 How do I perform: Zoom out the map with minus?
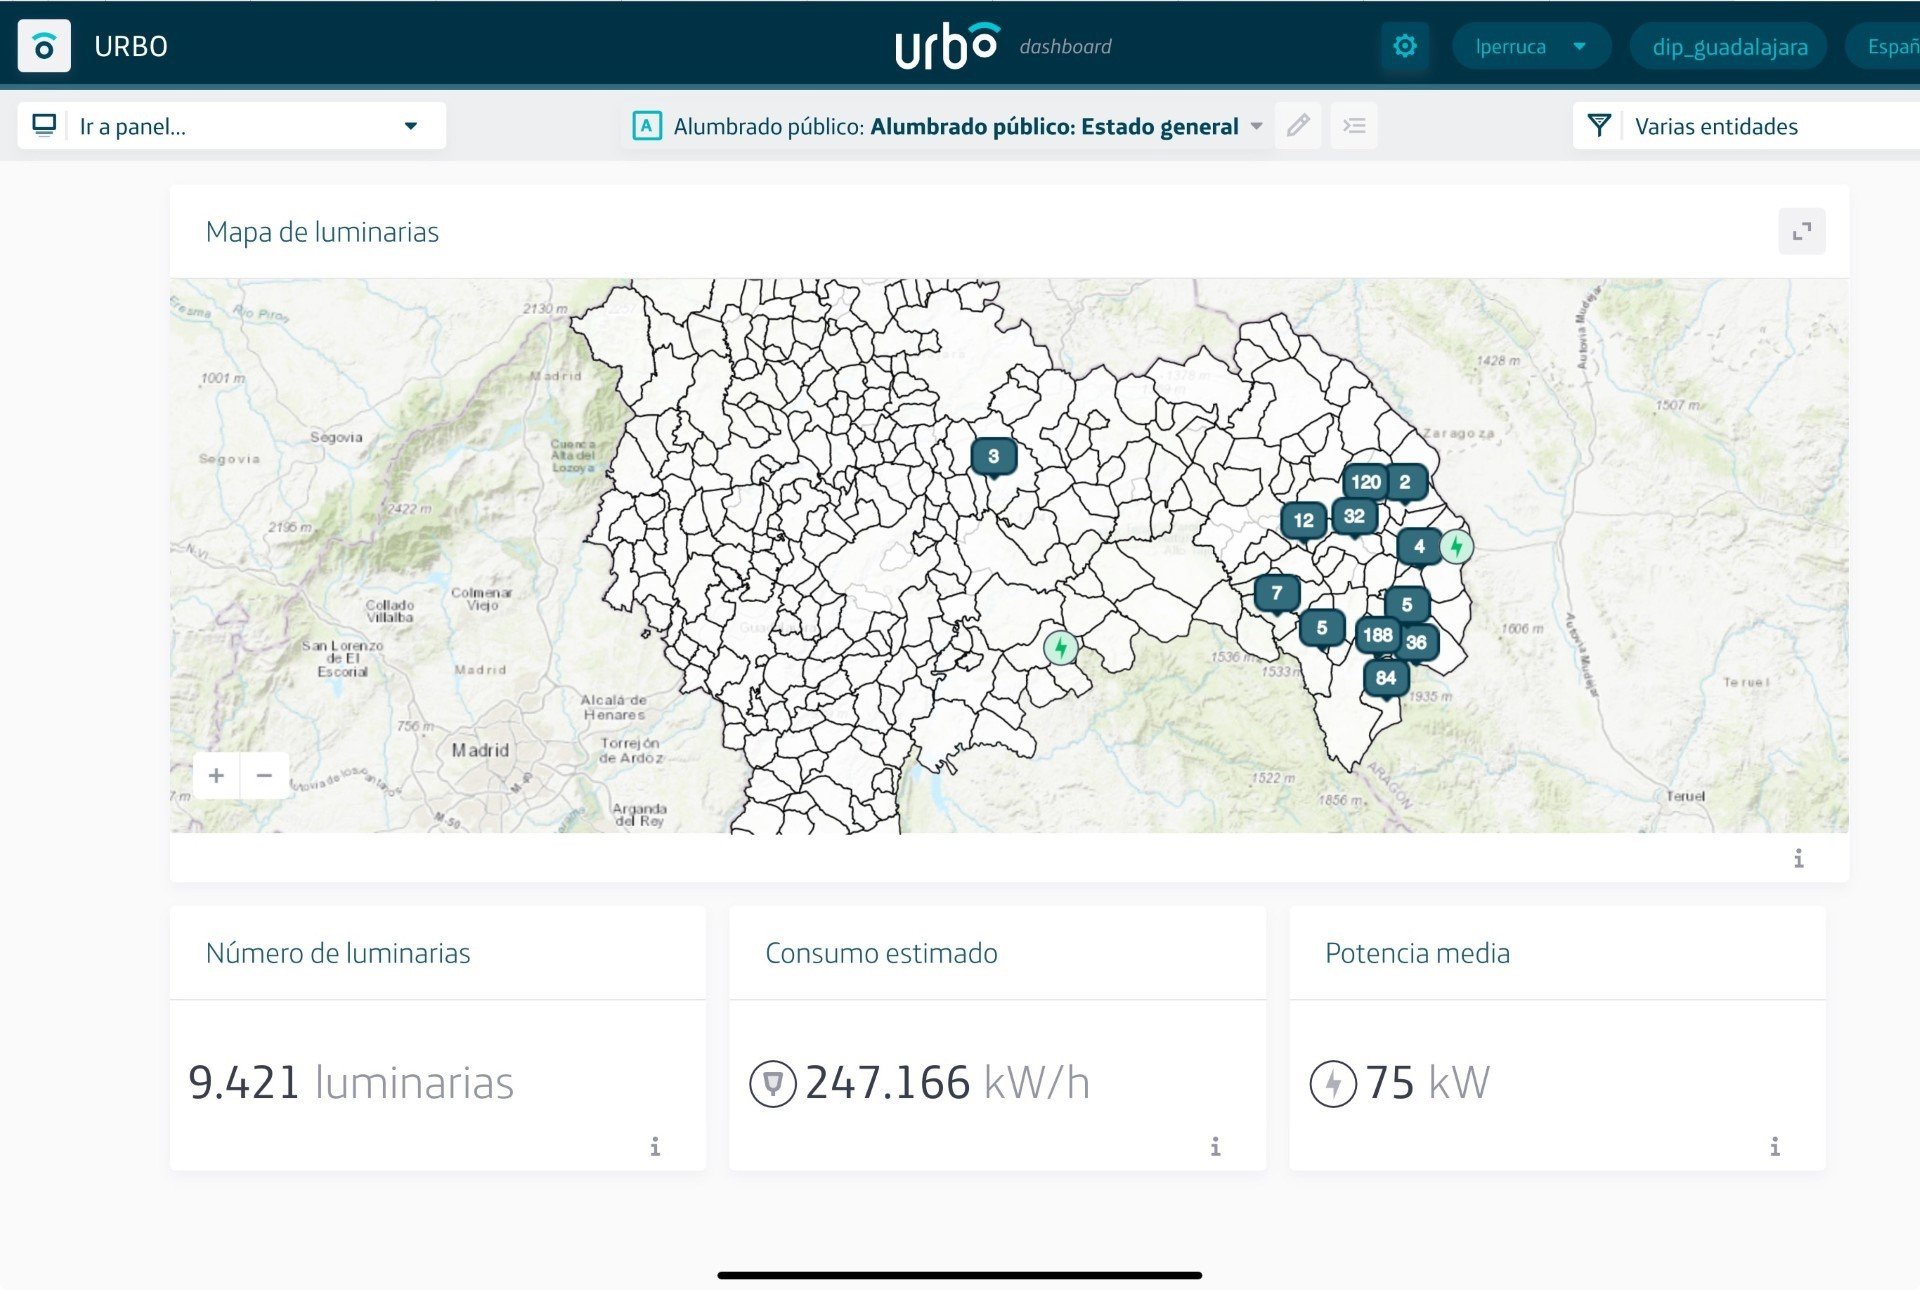coord(264,775)
